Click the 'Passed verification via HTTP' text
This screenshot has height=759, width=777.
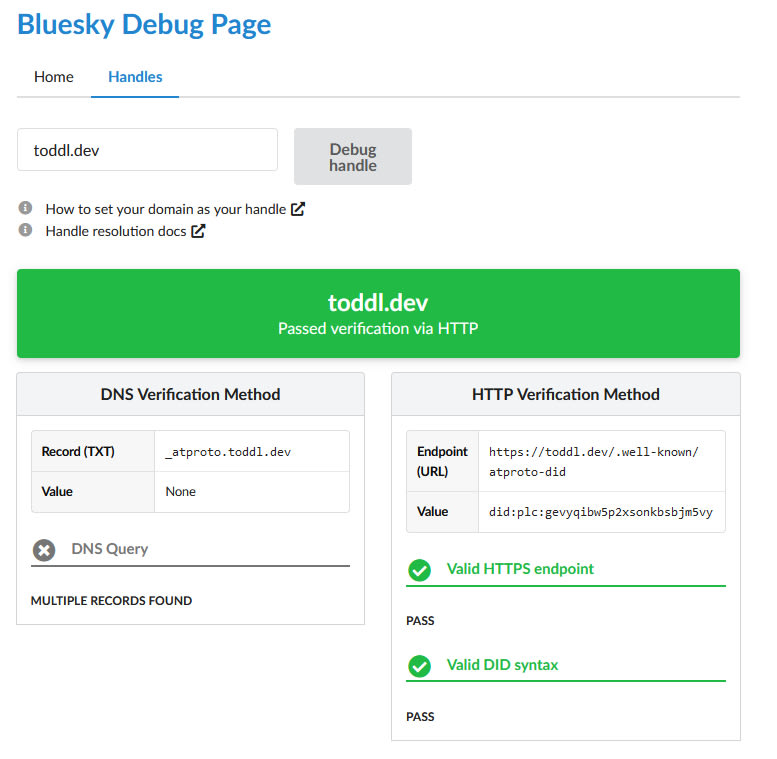378,328
